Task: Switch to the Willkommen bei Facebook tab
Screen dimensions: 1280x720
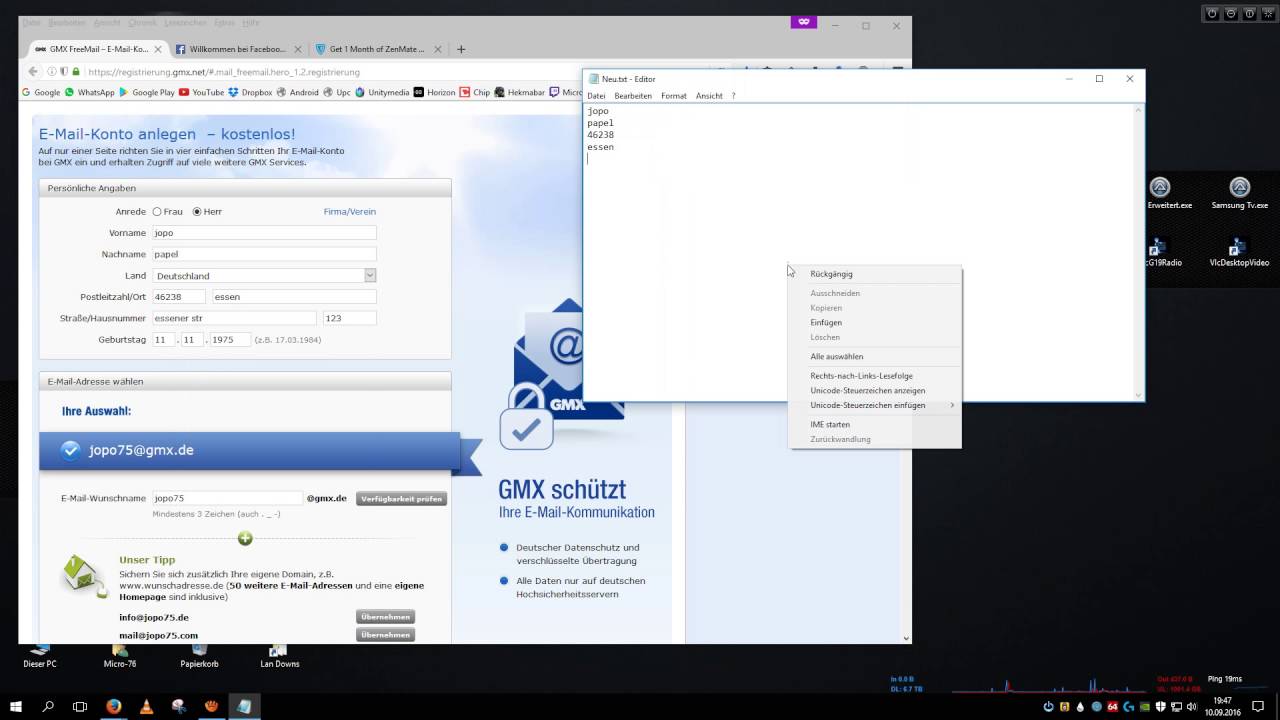Action: click(x=237, y=49)
